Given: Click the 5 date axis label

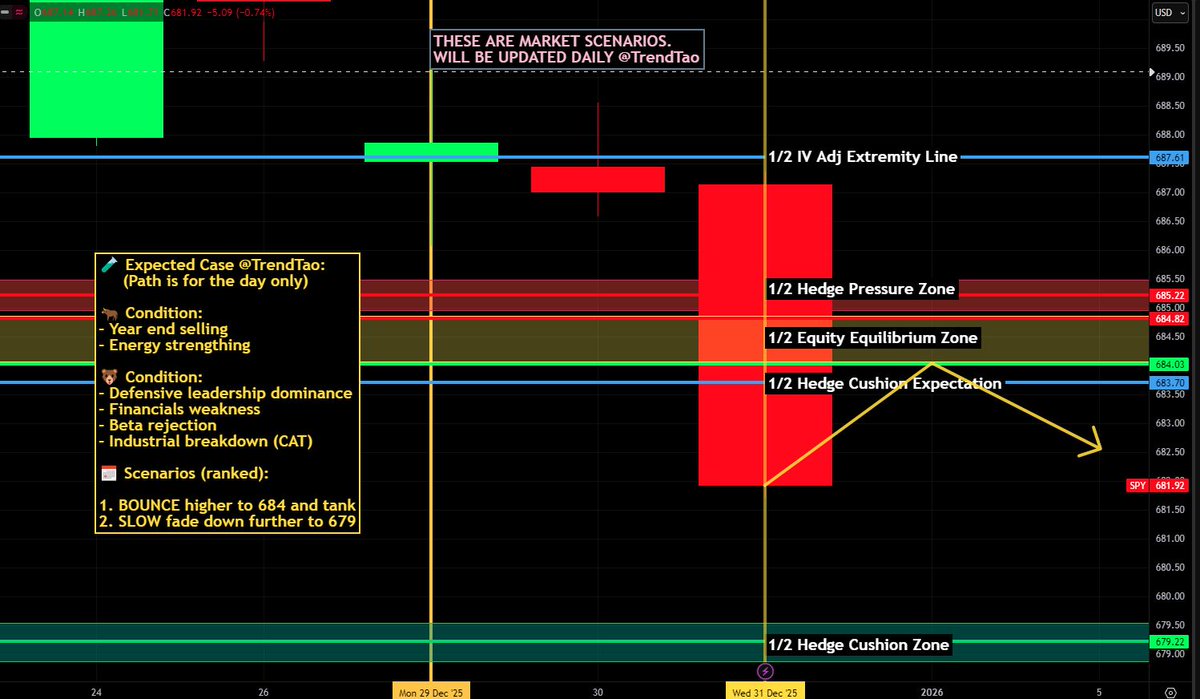Looking at the screenshot, I should point(1099,691).
